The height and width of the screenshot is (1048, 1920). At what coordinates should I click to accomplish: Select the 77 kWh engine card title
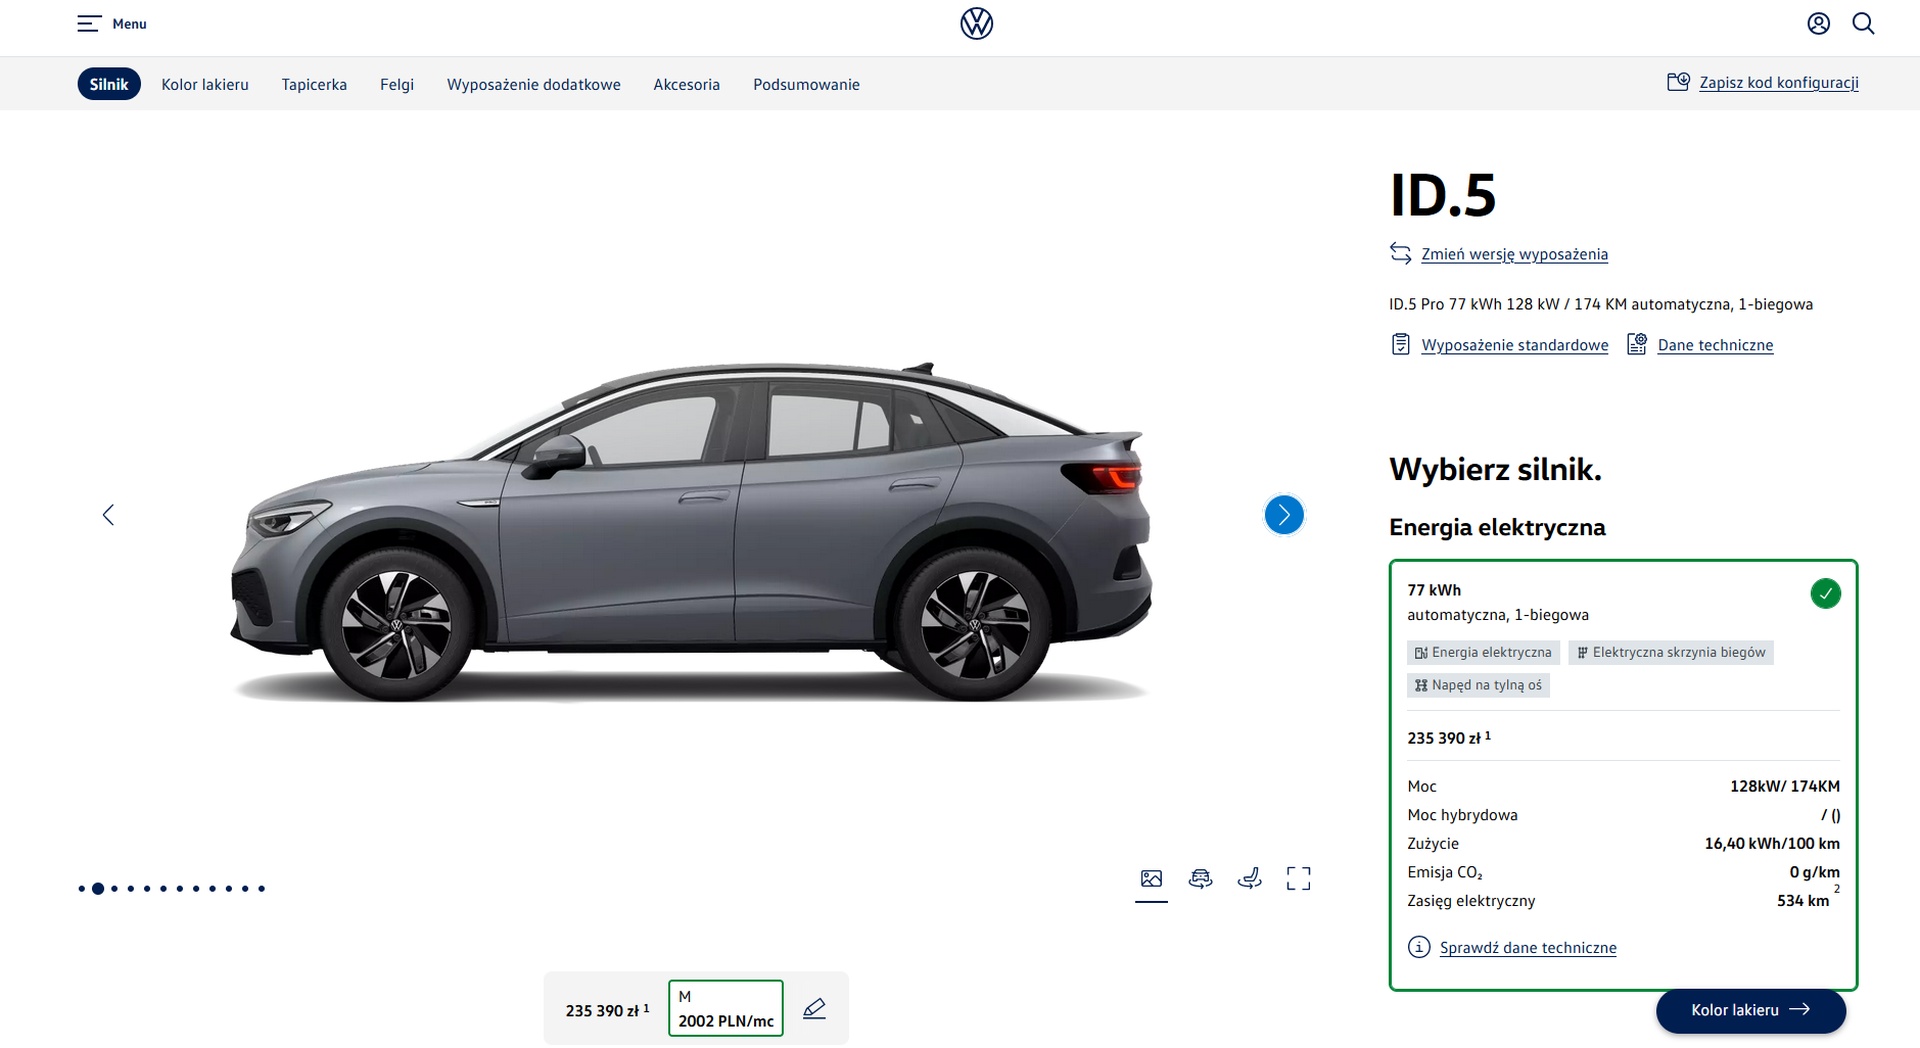pyautogui.click(x=1434, y=590)
